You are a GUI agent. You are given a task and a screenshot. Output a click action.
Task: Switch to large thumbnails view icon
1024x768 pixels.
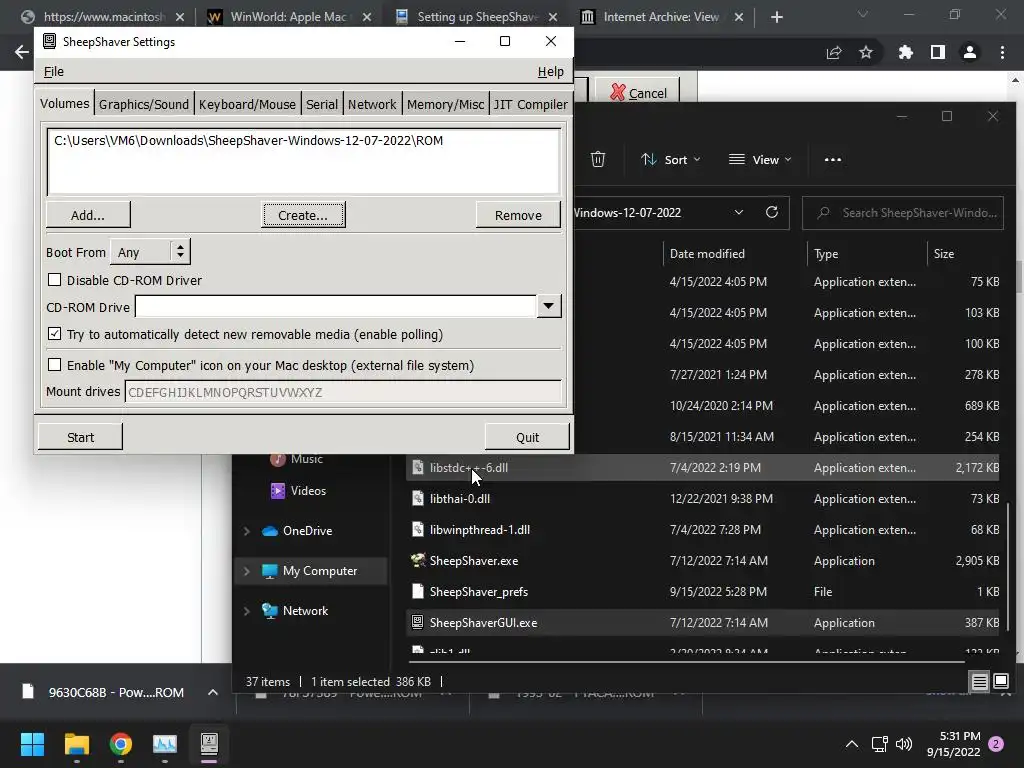1000,681
